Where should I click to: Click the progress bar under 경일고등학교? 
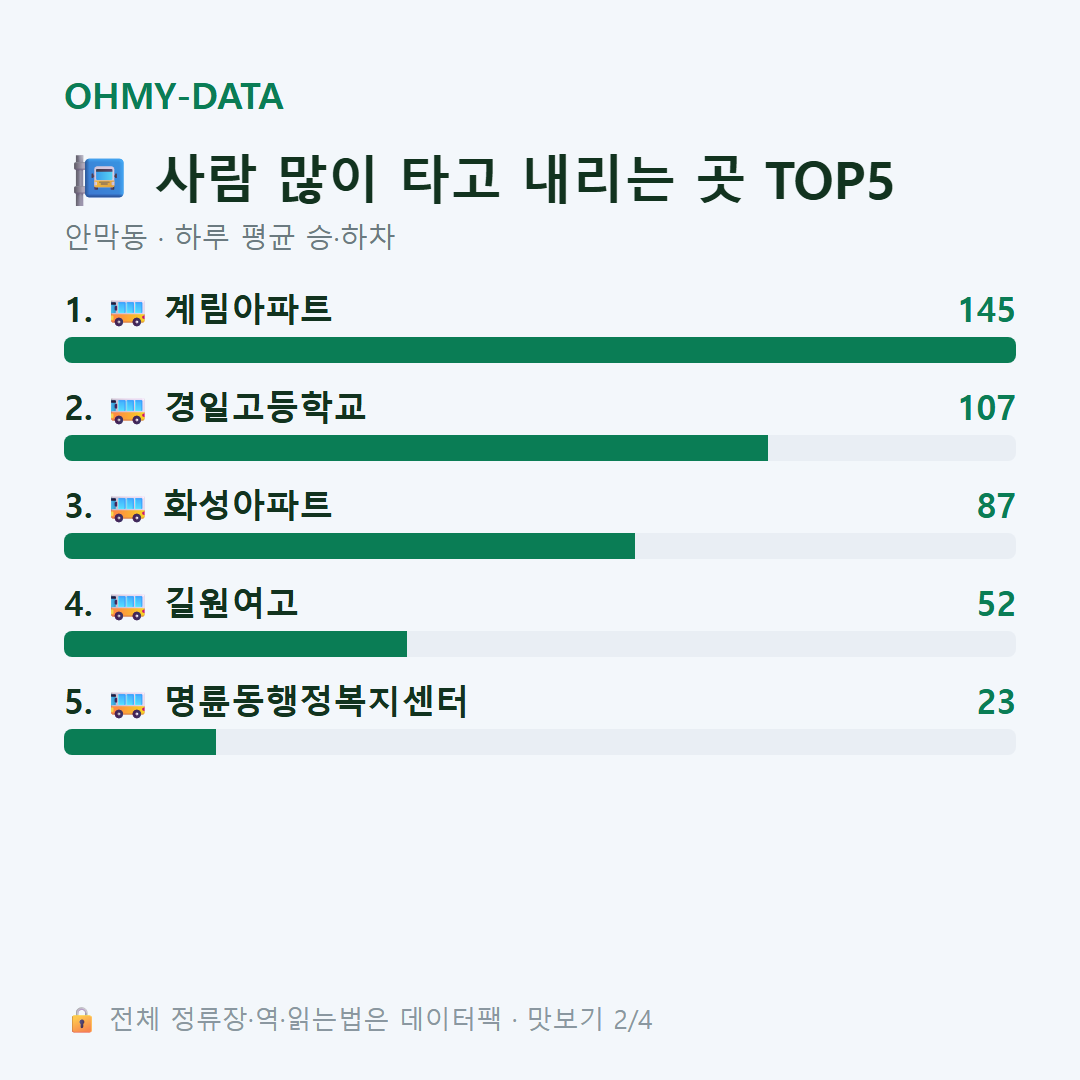coord(540,448)
